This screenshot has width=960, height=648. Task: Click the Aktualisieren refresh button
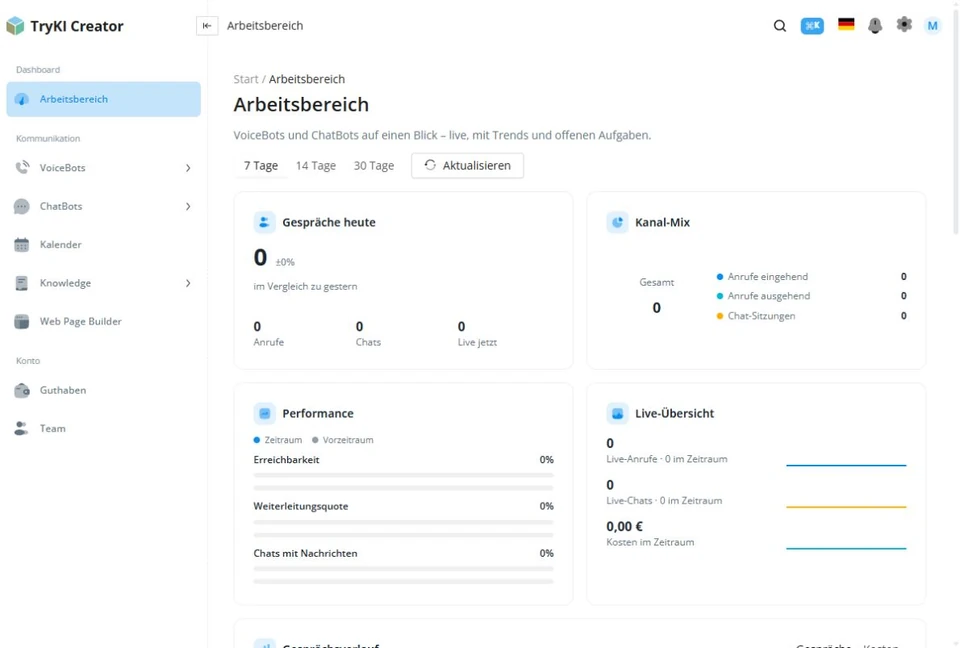coord(467,165)
